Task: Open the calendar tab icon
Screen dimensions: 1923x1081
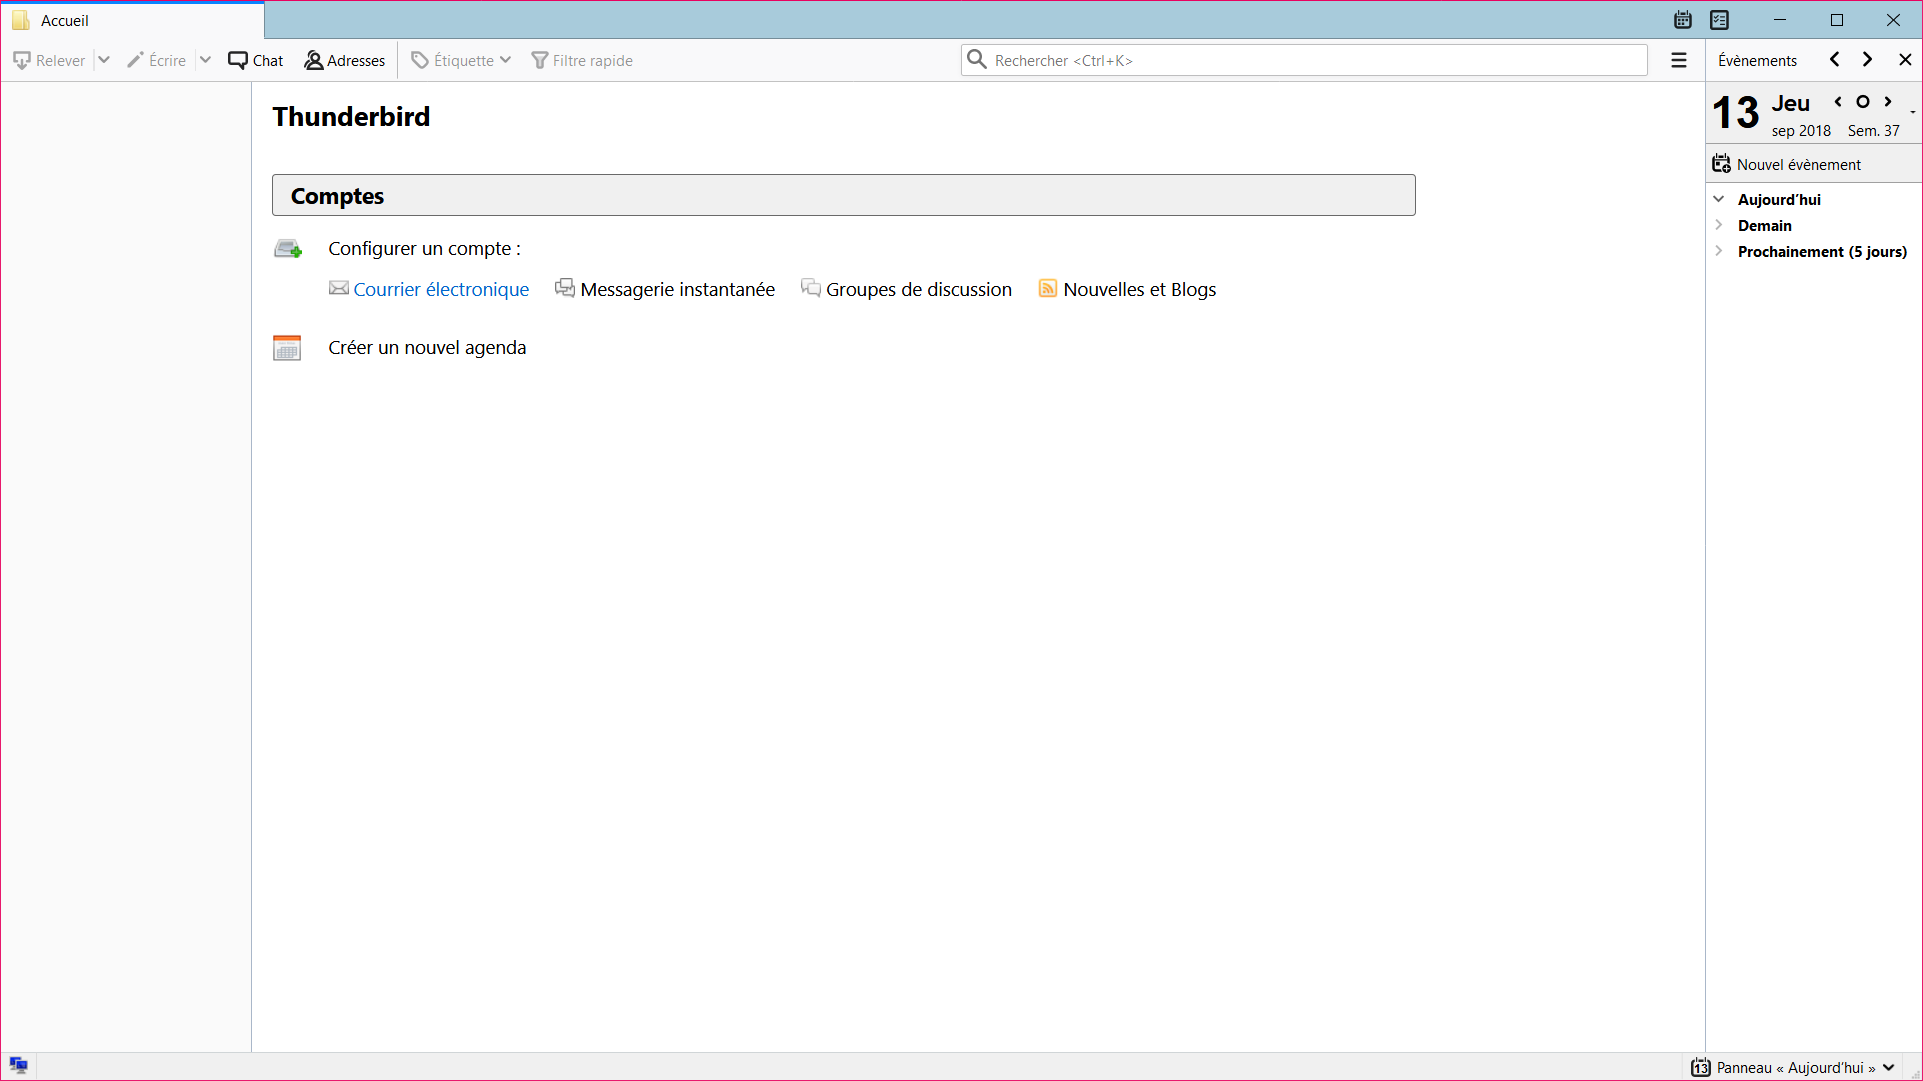Action: [1683, 20]
